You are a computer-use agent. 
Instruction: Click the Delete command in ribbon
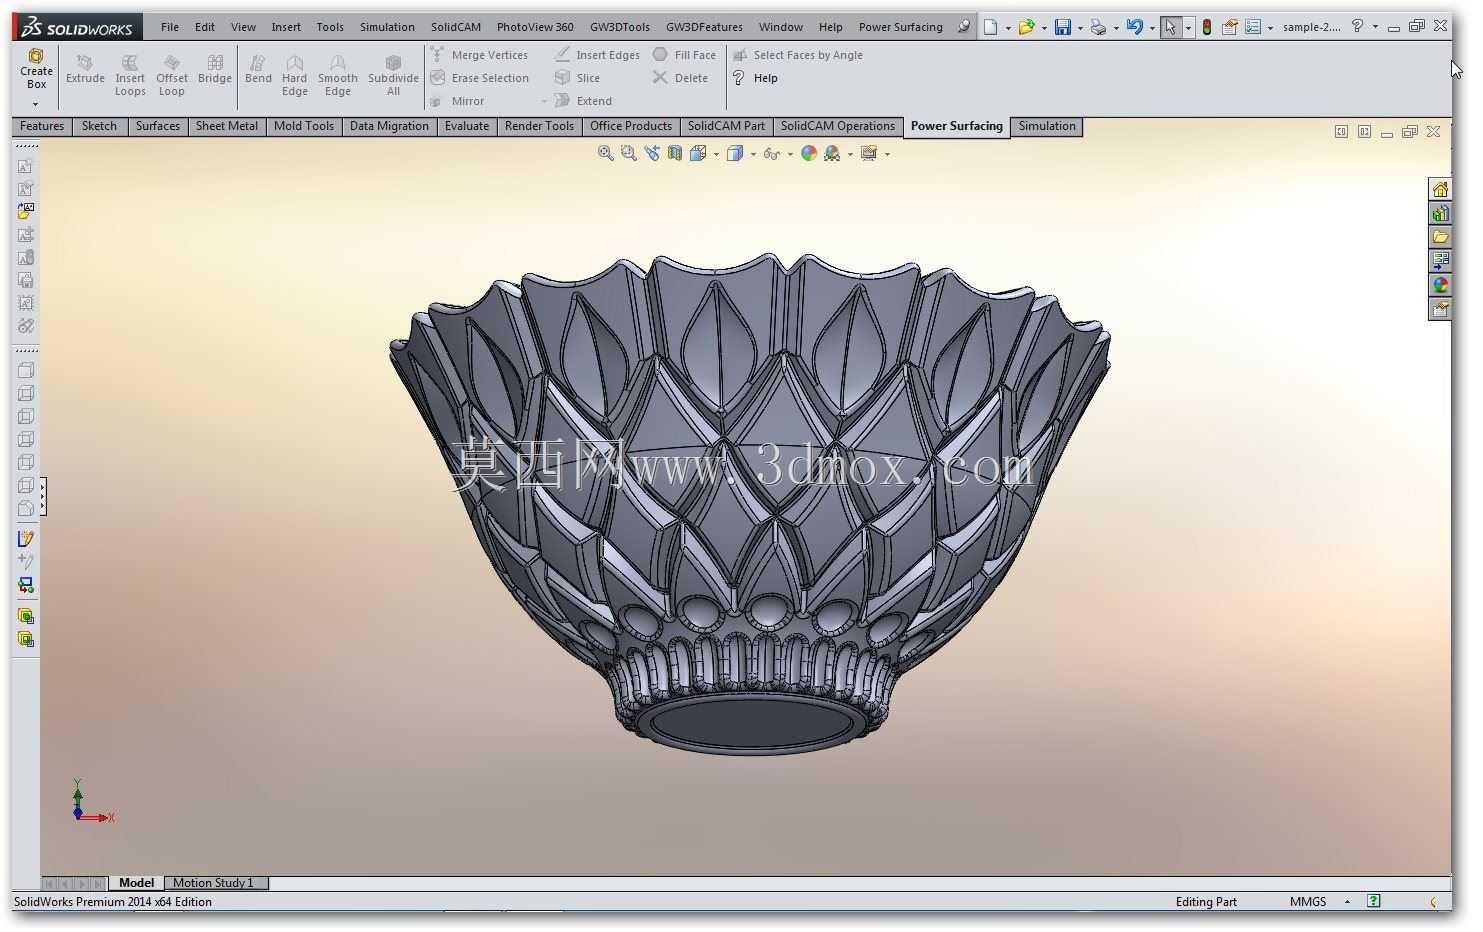[681, 78]
